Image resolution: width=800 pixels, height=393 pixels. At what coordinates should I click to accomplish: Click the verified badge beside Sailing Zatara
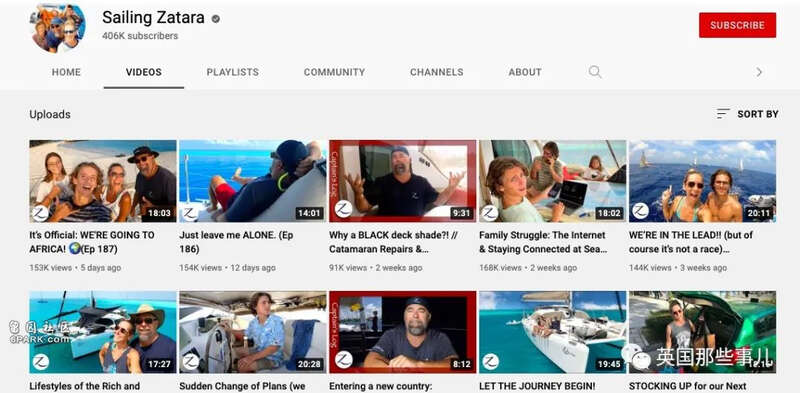click(x=216, y=19)
